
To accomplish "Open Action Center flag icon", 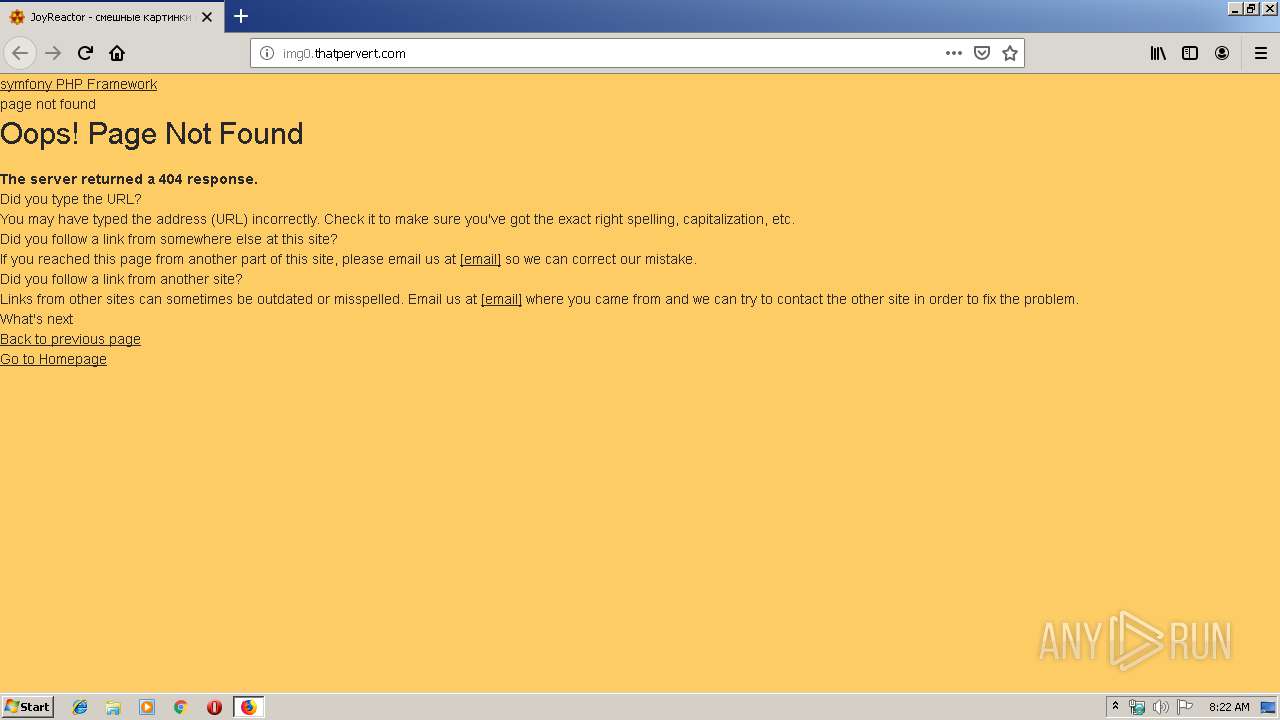I will coord(1185,707).
